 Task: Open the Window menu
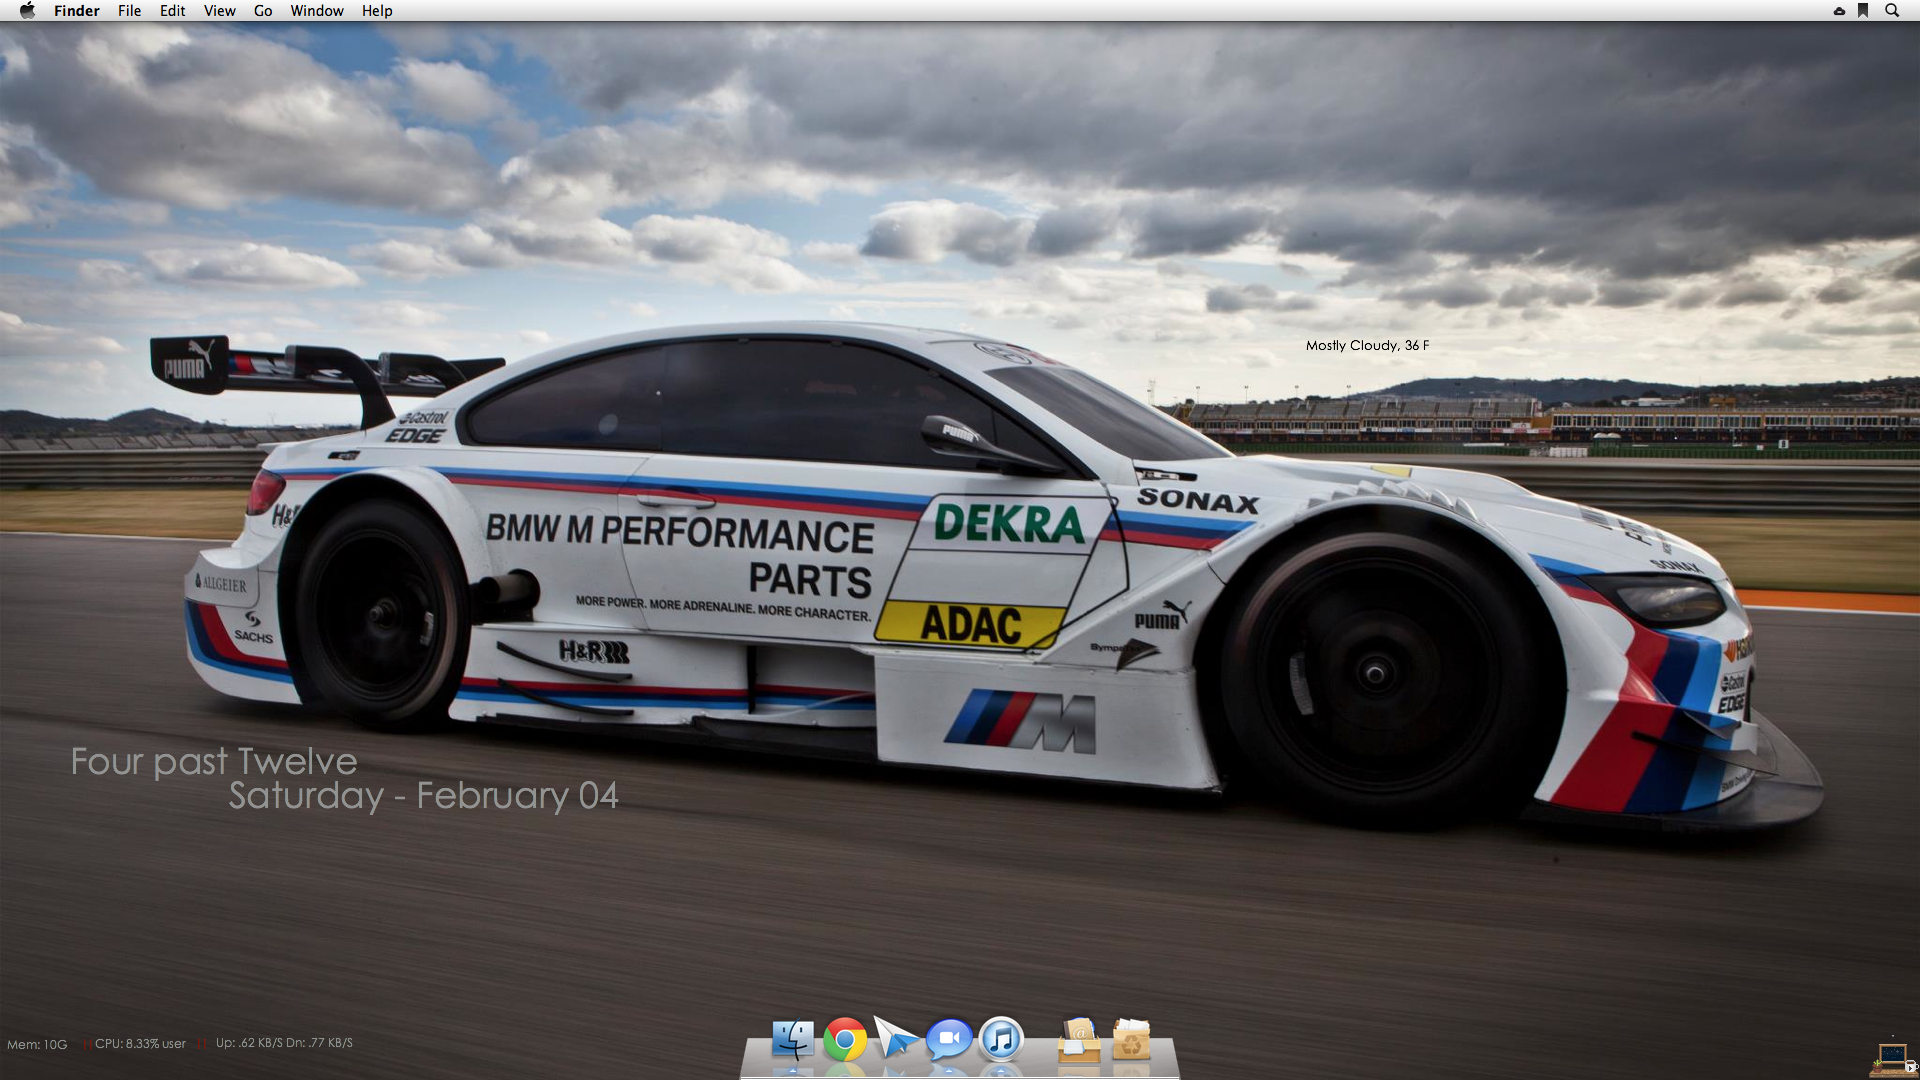coord(317,10)
